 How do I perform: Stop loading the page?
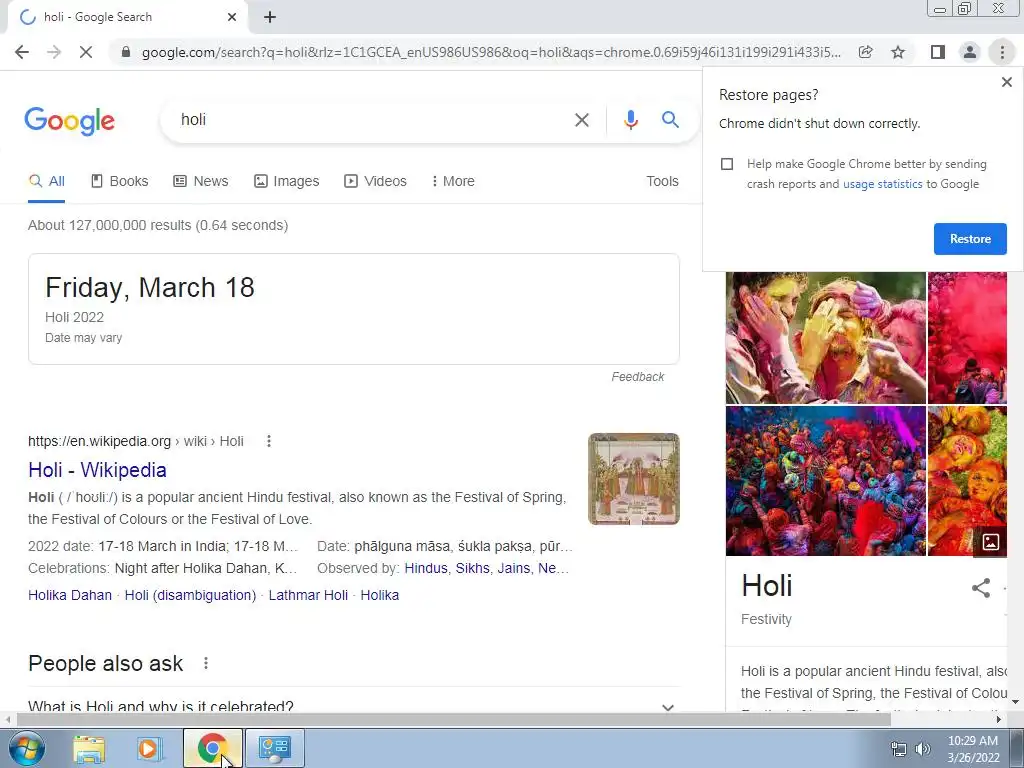(x=86, y=52)
